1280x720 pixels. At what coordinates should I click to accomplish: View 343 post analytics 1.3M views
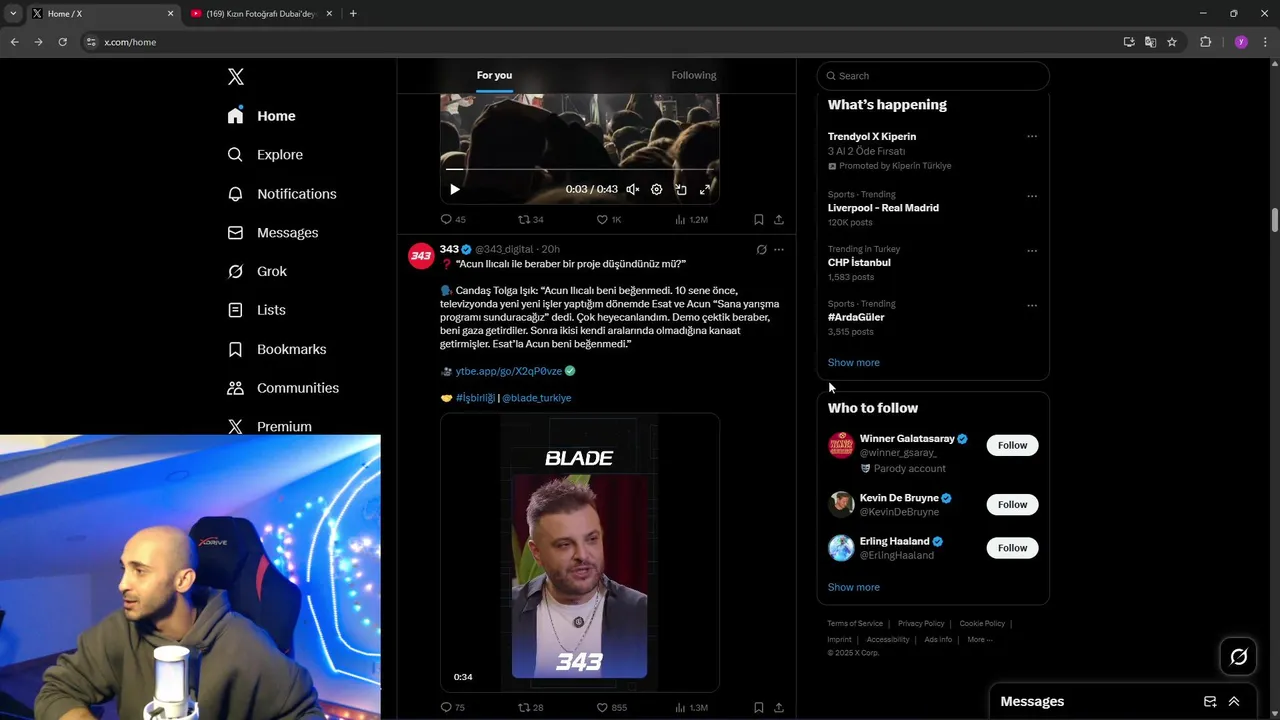point(691,707)
